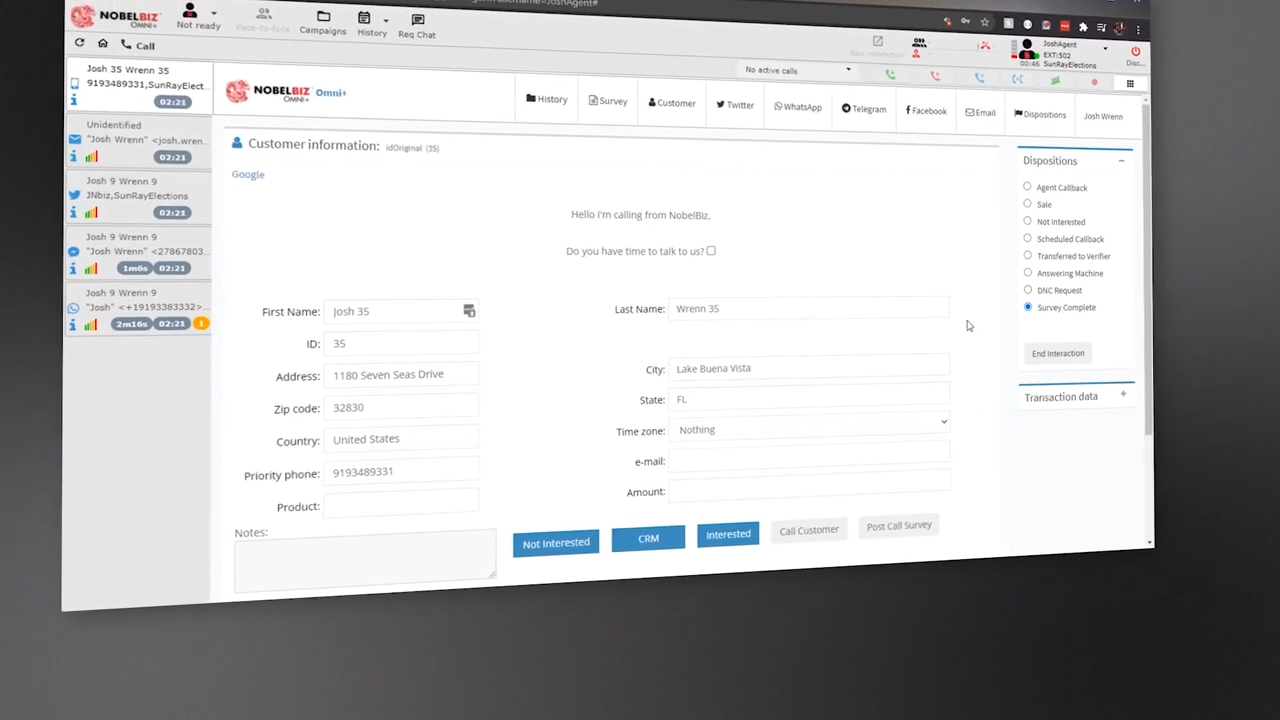This screenshot has height=720, width=1280.
Task: Click the home icon in agent toolbar
Action: 102,43
